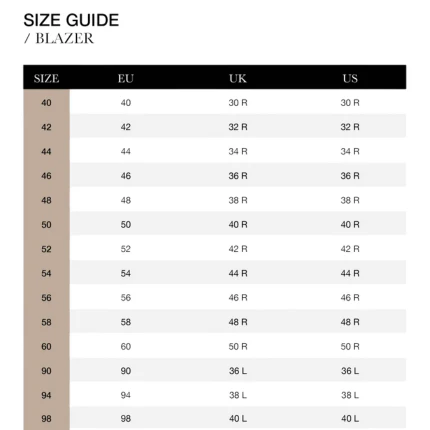The width and height of the screenshot is (430, 430).
Task: Select the US column header
Action: click(350, 78)
